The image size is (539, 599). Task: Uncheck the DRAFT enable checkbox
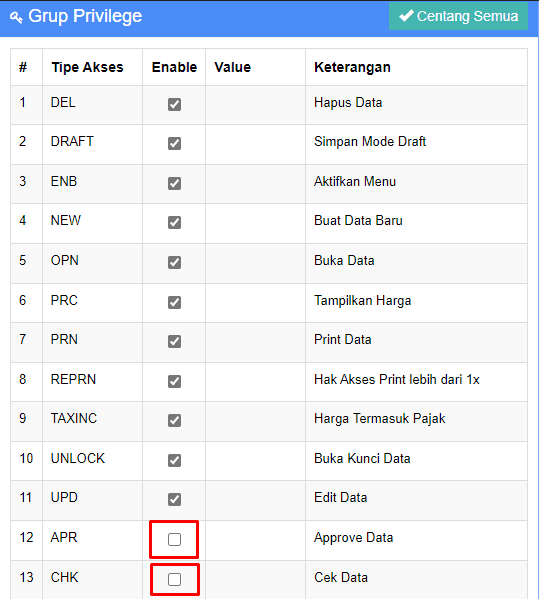(175, 144)
